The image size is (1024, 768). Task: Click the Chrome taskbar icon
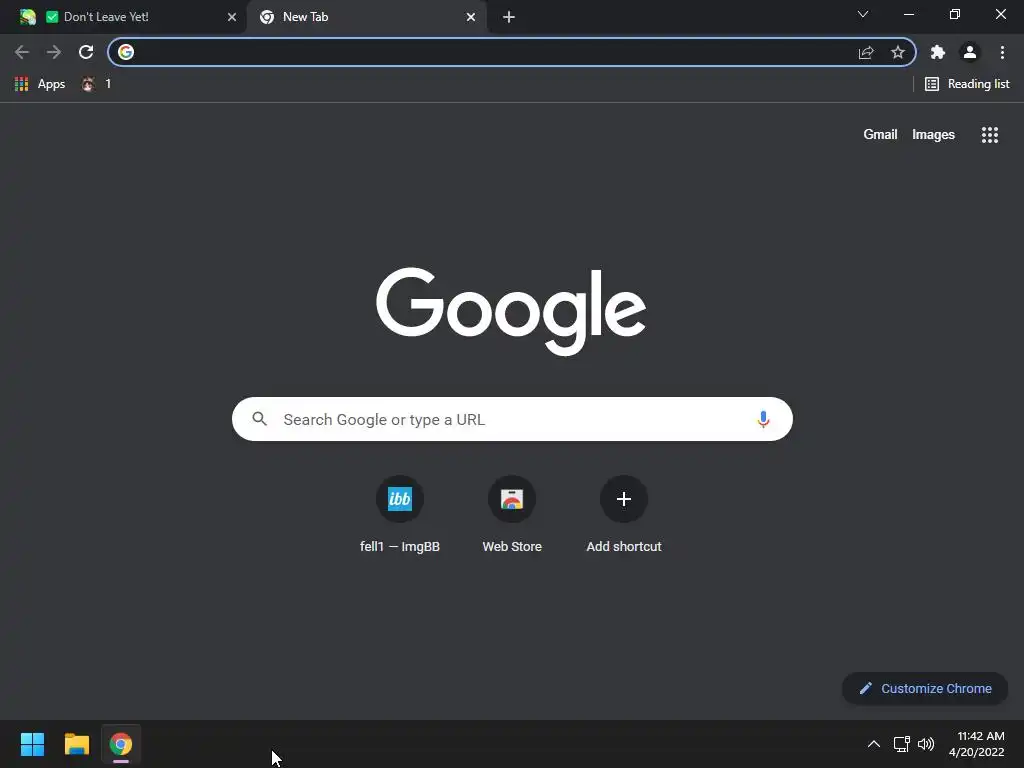click(x=121, y=744)
